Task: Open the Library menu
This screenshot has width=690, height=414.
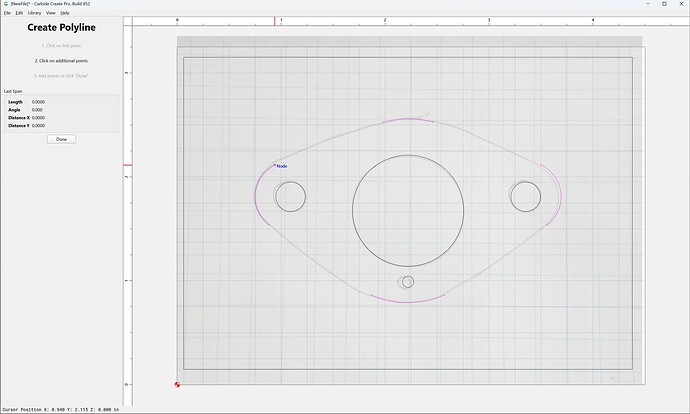Action: (x=34, y=13)
